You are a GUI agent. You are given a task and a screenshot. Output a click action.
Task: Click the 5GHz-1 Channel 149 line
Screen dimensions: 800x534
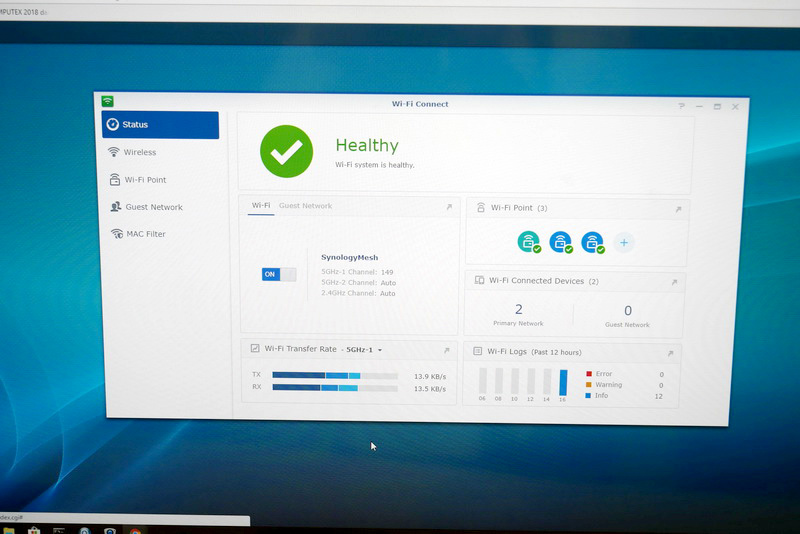tap(357, 272)
